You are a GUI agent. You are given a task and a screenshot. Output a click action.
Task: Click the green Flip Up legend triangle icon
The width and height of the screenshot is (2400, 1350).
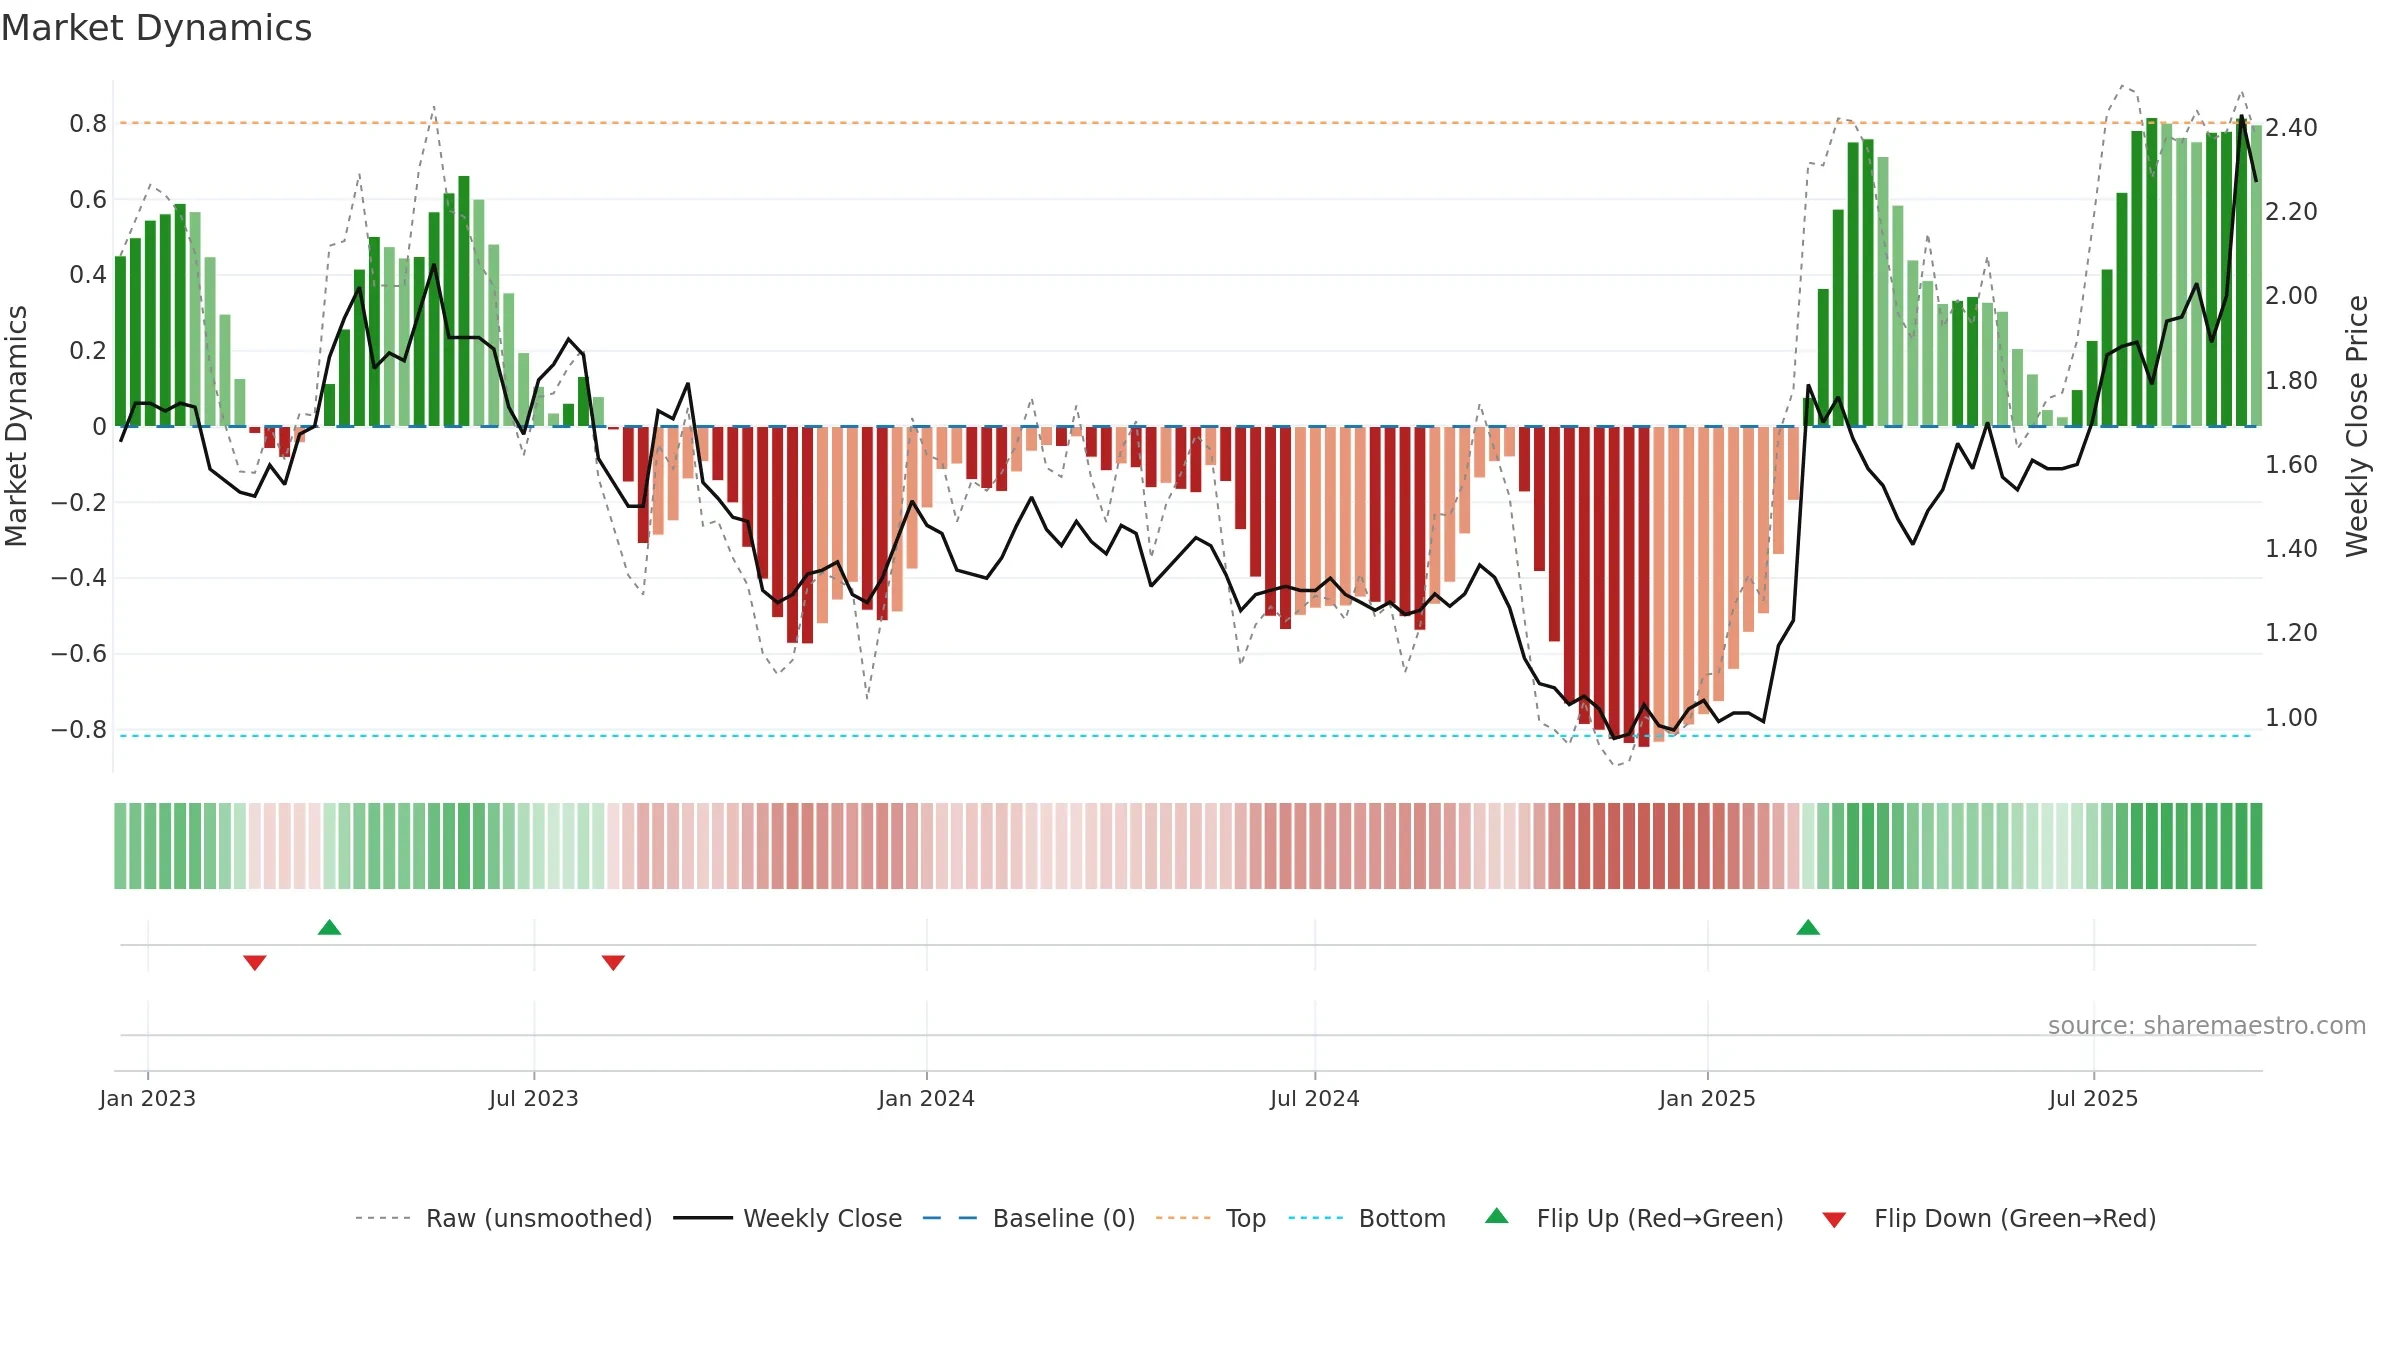click(x=1497, y=1216)
